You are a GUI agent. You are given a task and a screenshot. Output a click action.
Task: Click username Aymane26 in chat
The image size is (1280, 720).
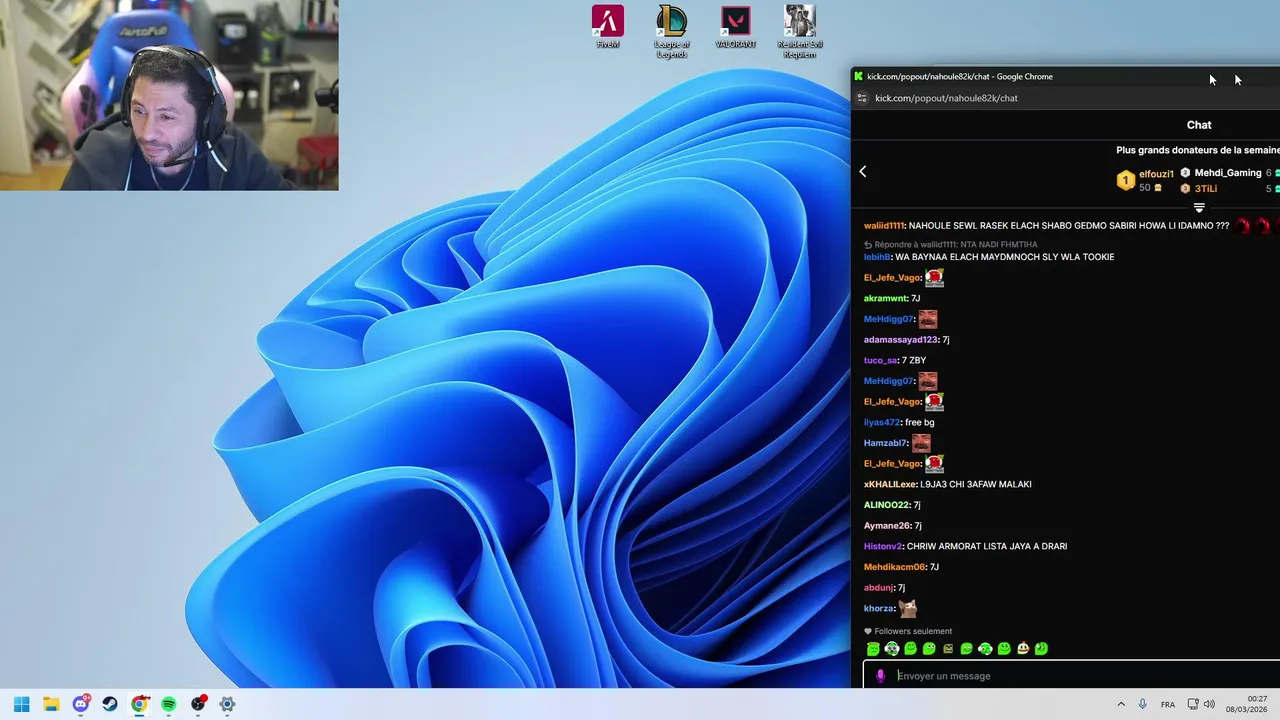click(x=887, y=526)
